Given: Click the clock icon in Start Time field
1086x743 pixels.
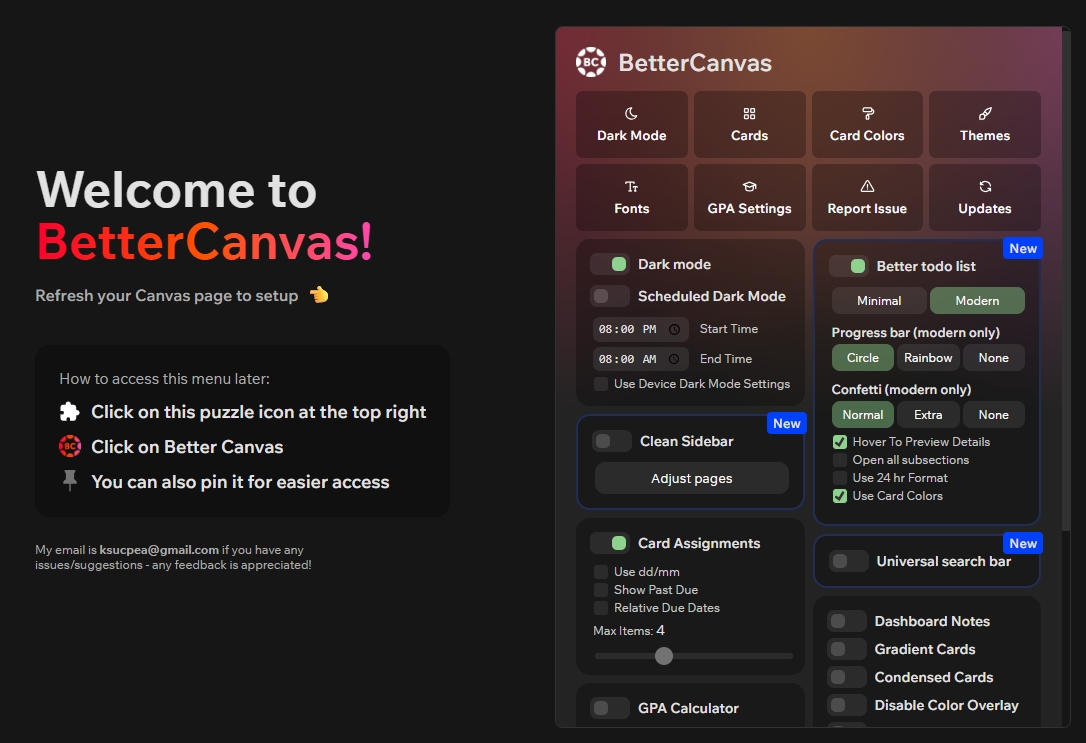Looking at the screenshot, I should (x=674, y=330).
